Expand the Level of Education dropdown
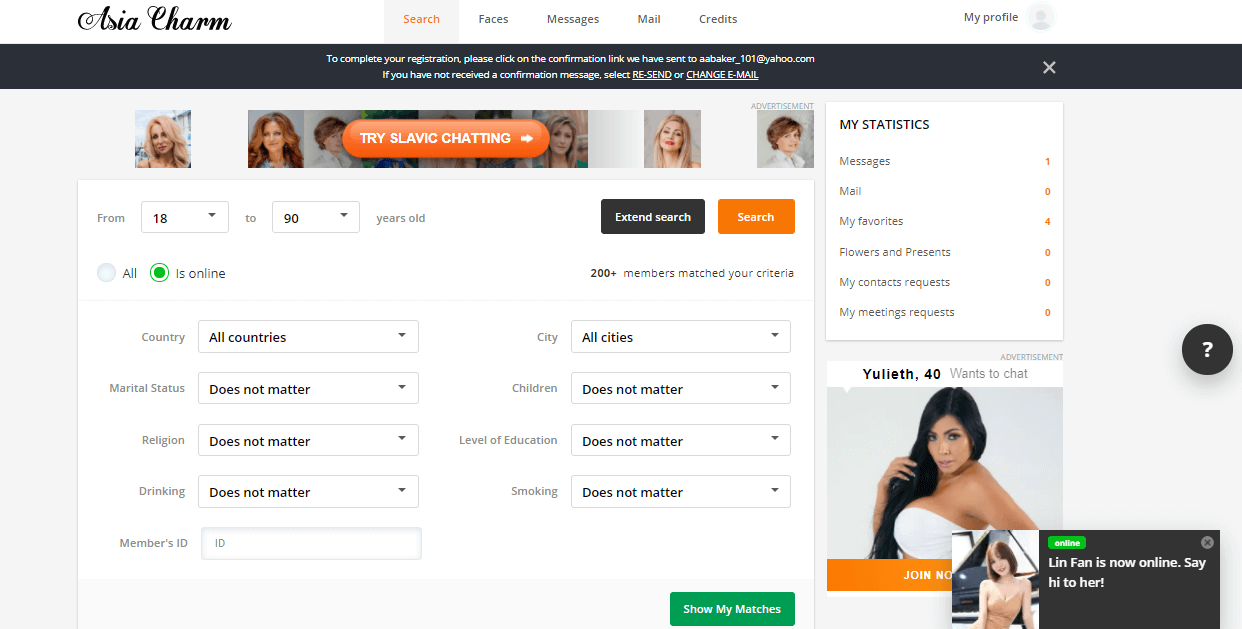This screenshot has width=1242, height=629. [681, 440]
